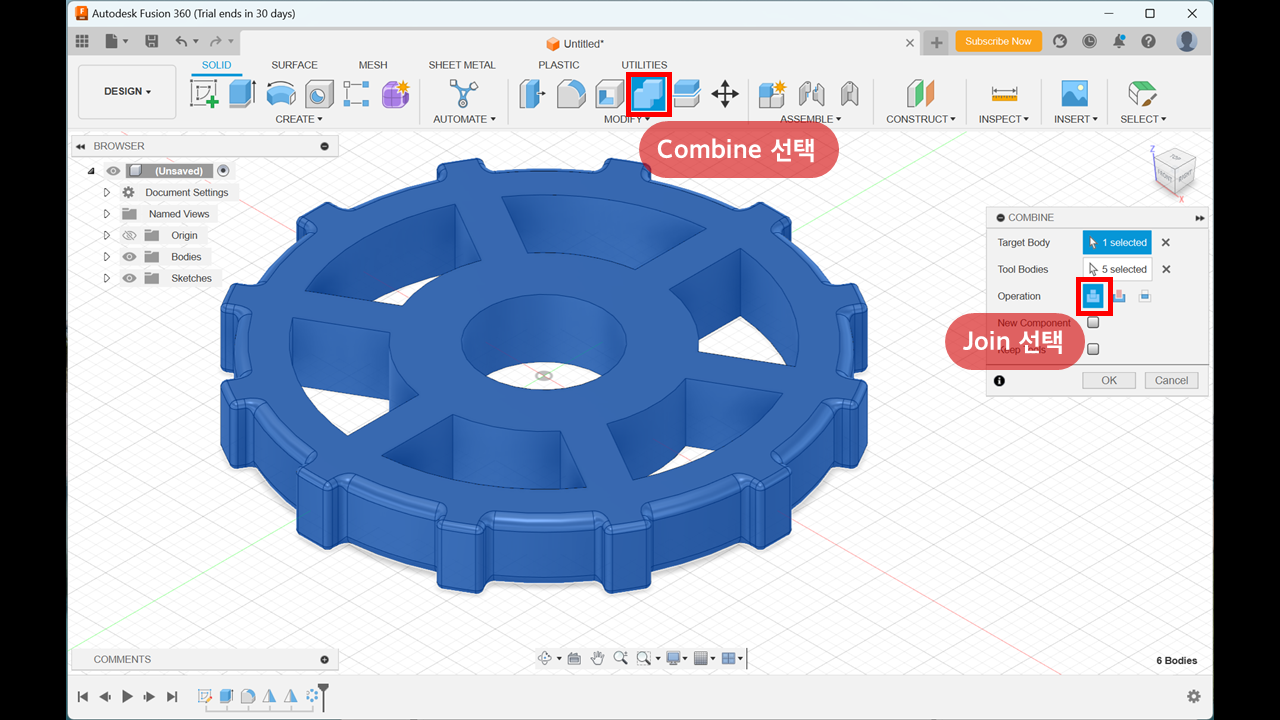Select the Shell tool

tap(609, 94)
